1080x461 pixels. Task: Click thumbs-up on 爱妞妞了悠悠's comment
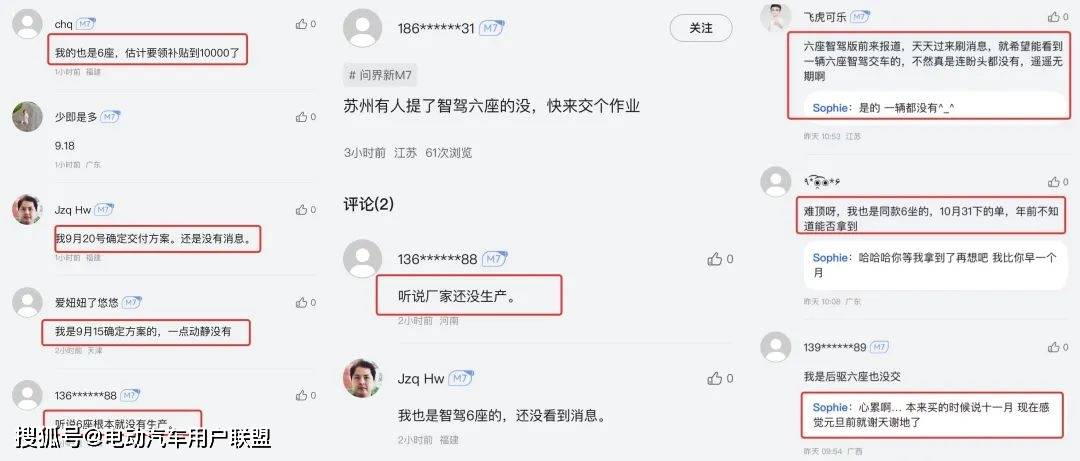point(301,303)
